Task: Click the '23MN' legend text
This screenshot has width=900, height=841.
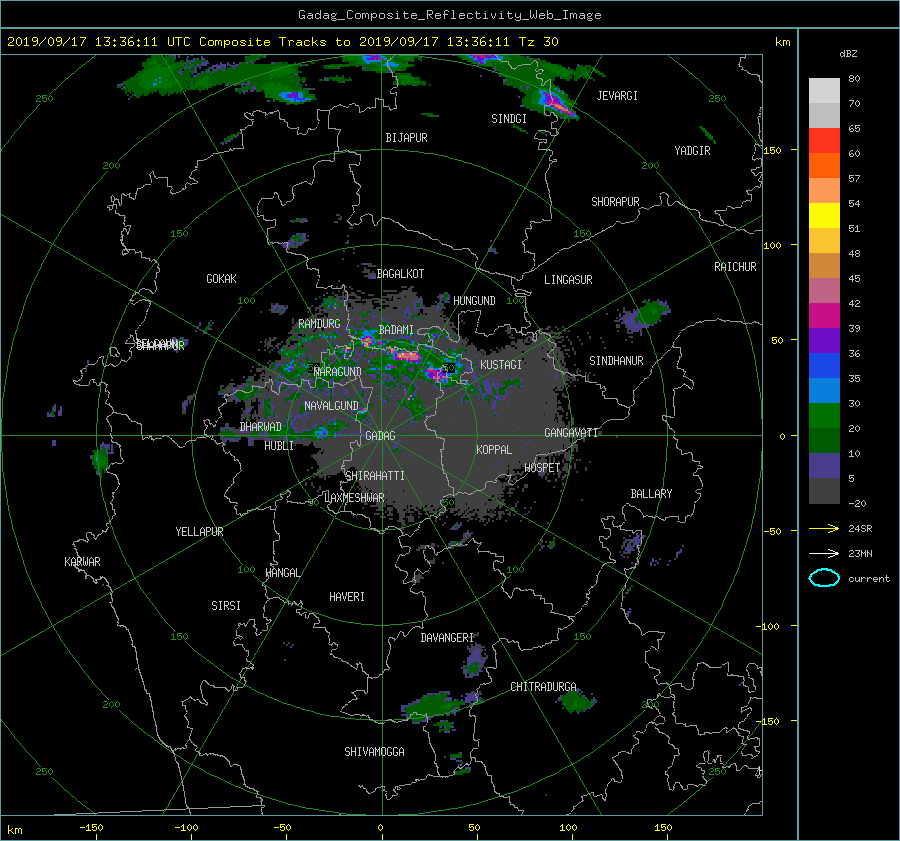Action: pos(860,554)
